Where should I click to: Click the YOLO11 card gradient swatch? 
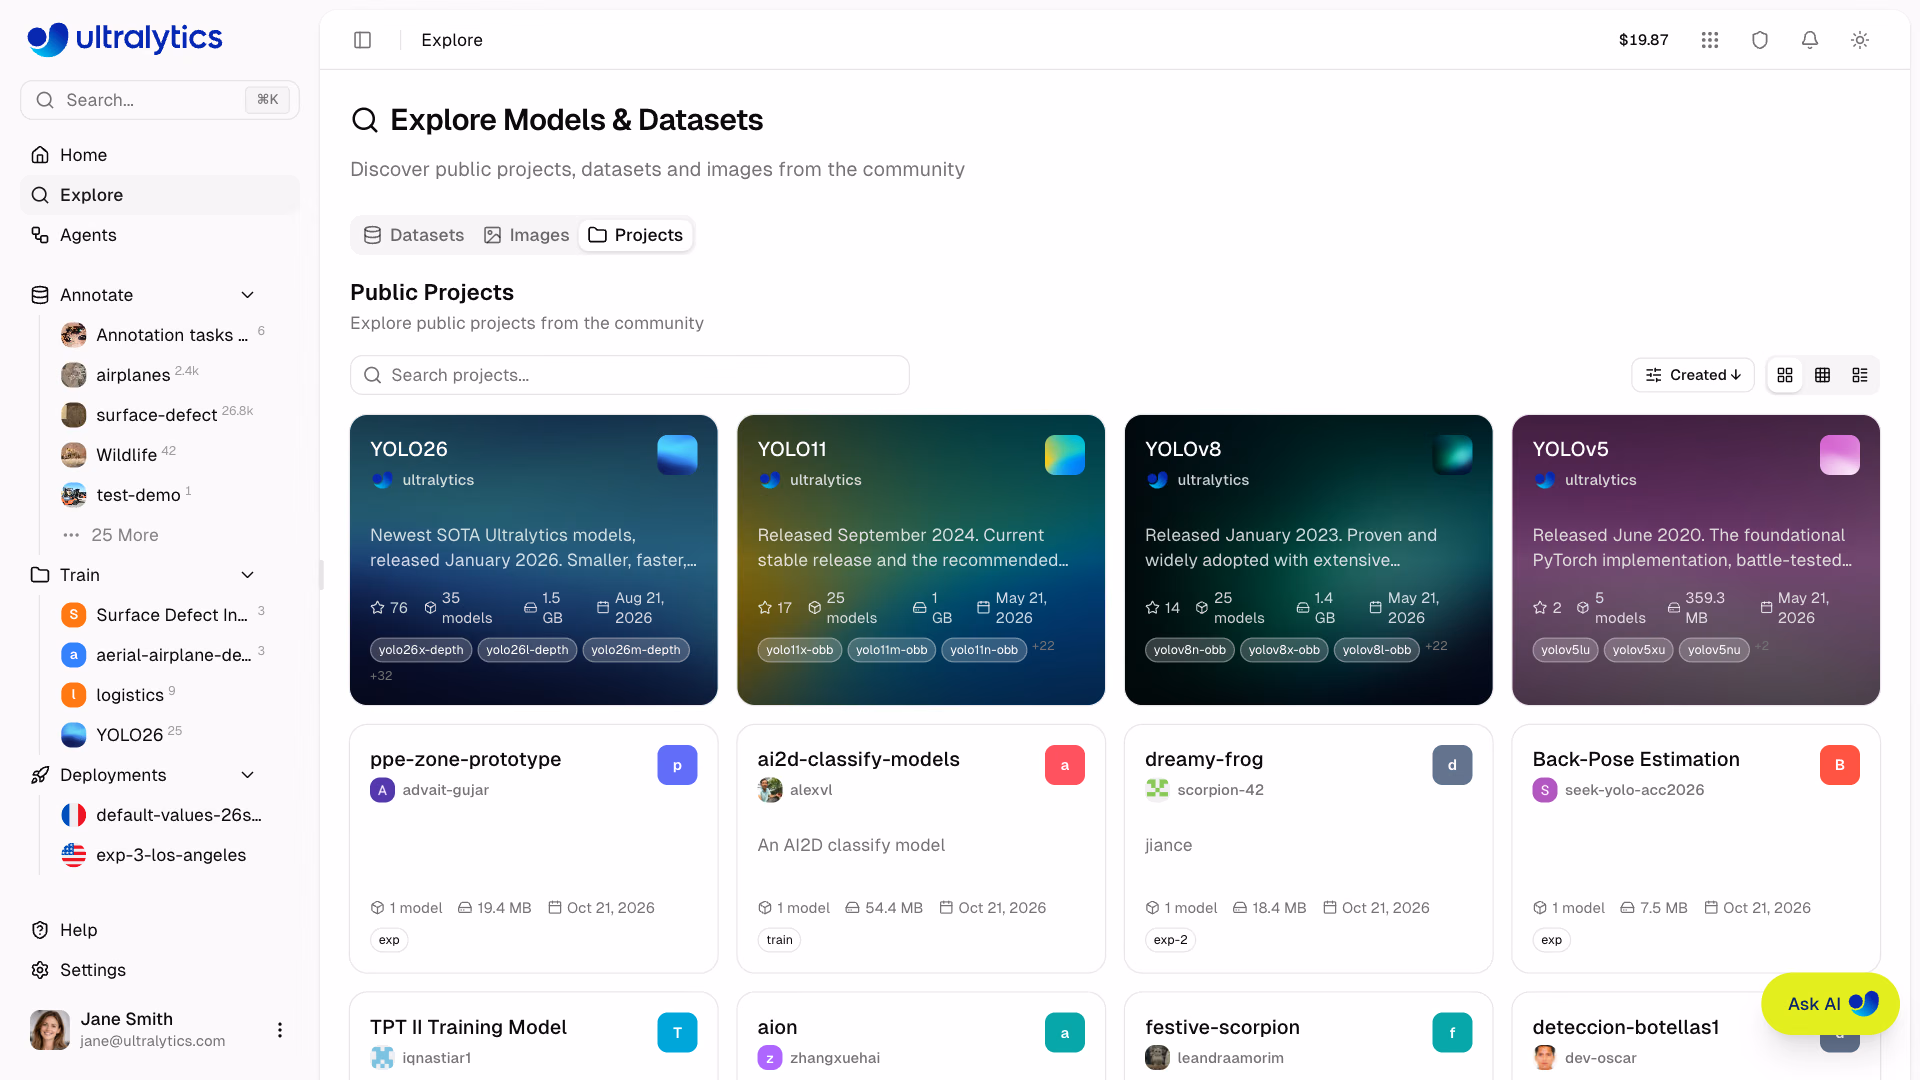tap(1065, 455)
